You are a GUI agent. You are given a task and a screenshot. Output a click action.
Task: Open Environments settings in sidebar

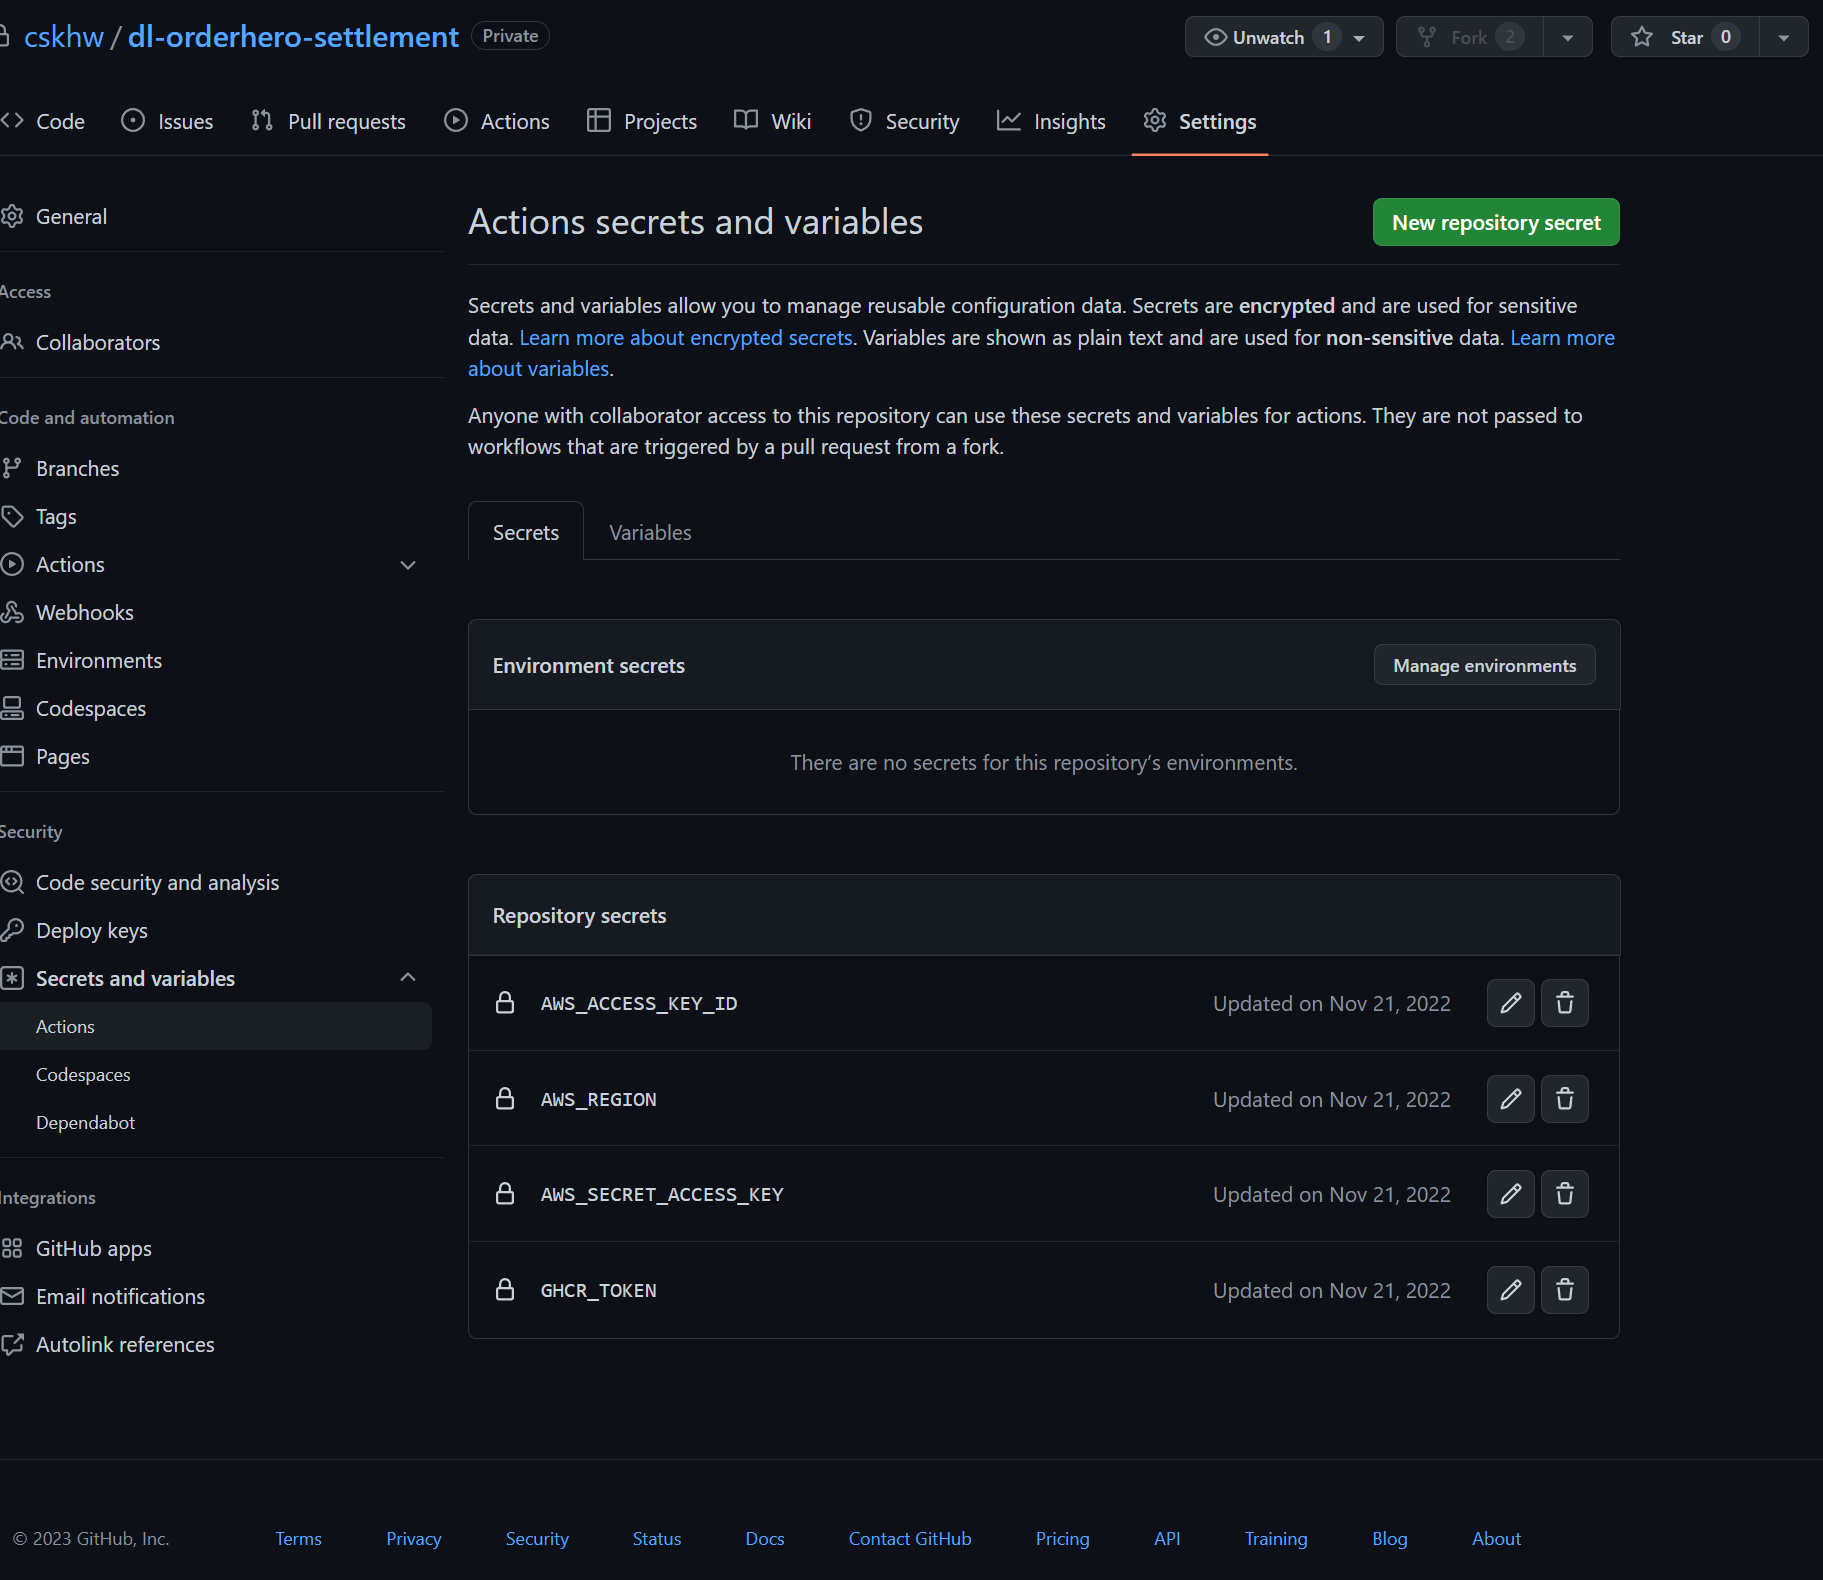click(x=99, y=660)
